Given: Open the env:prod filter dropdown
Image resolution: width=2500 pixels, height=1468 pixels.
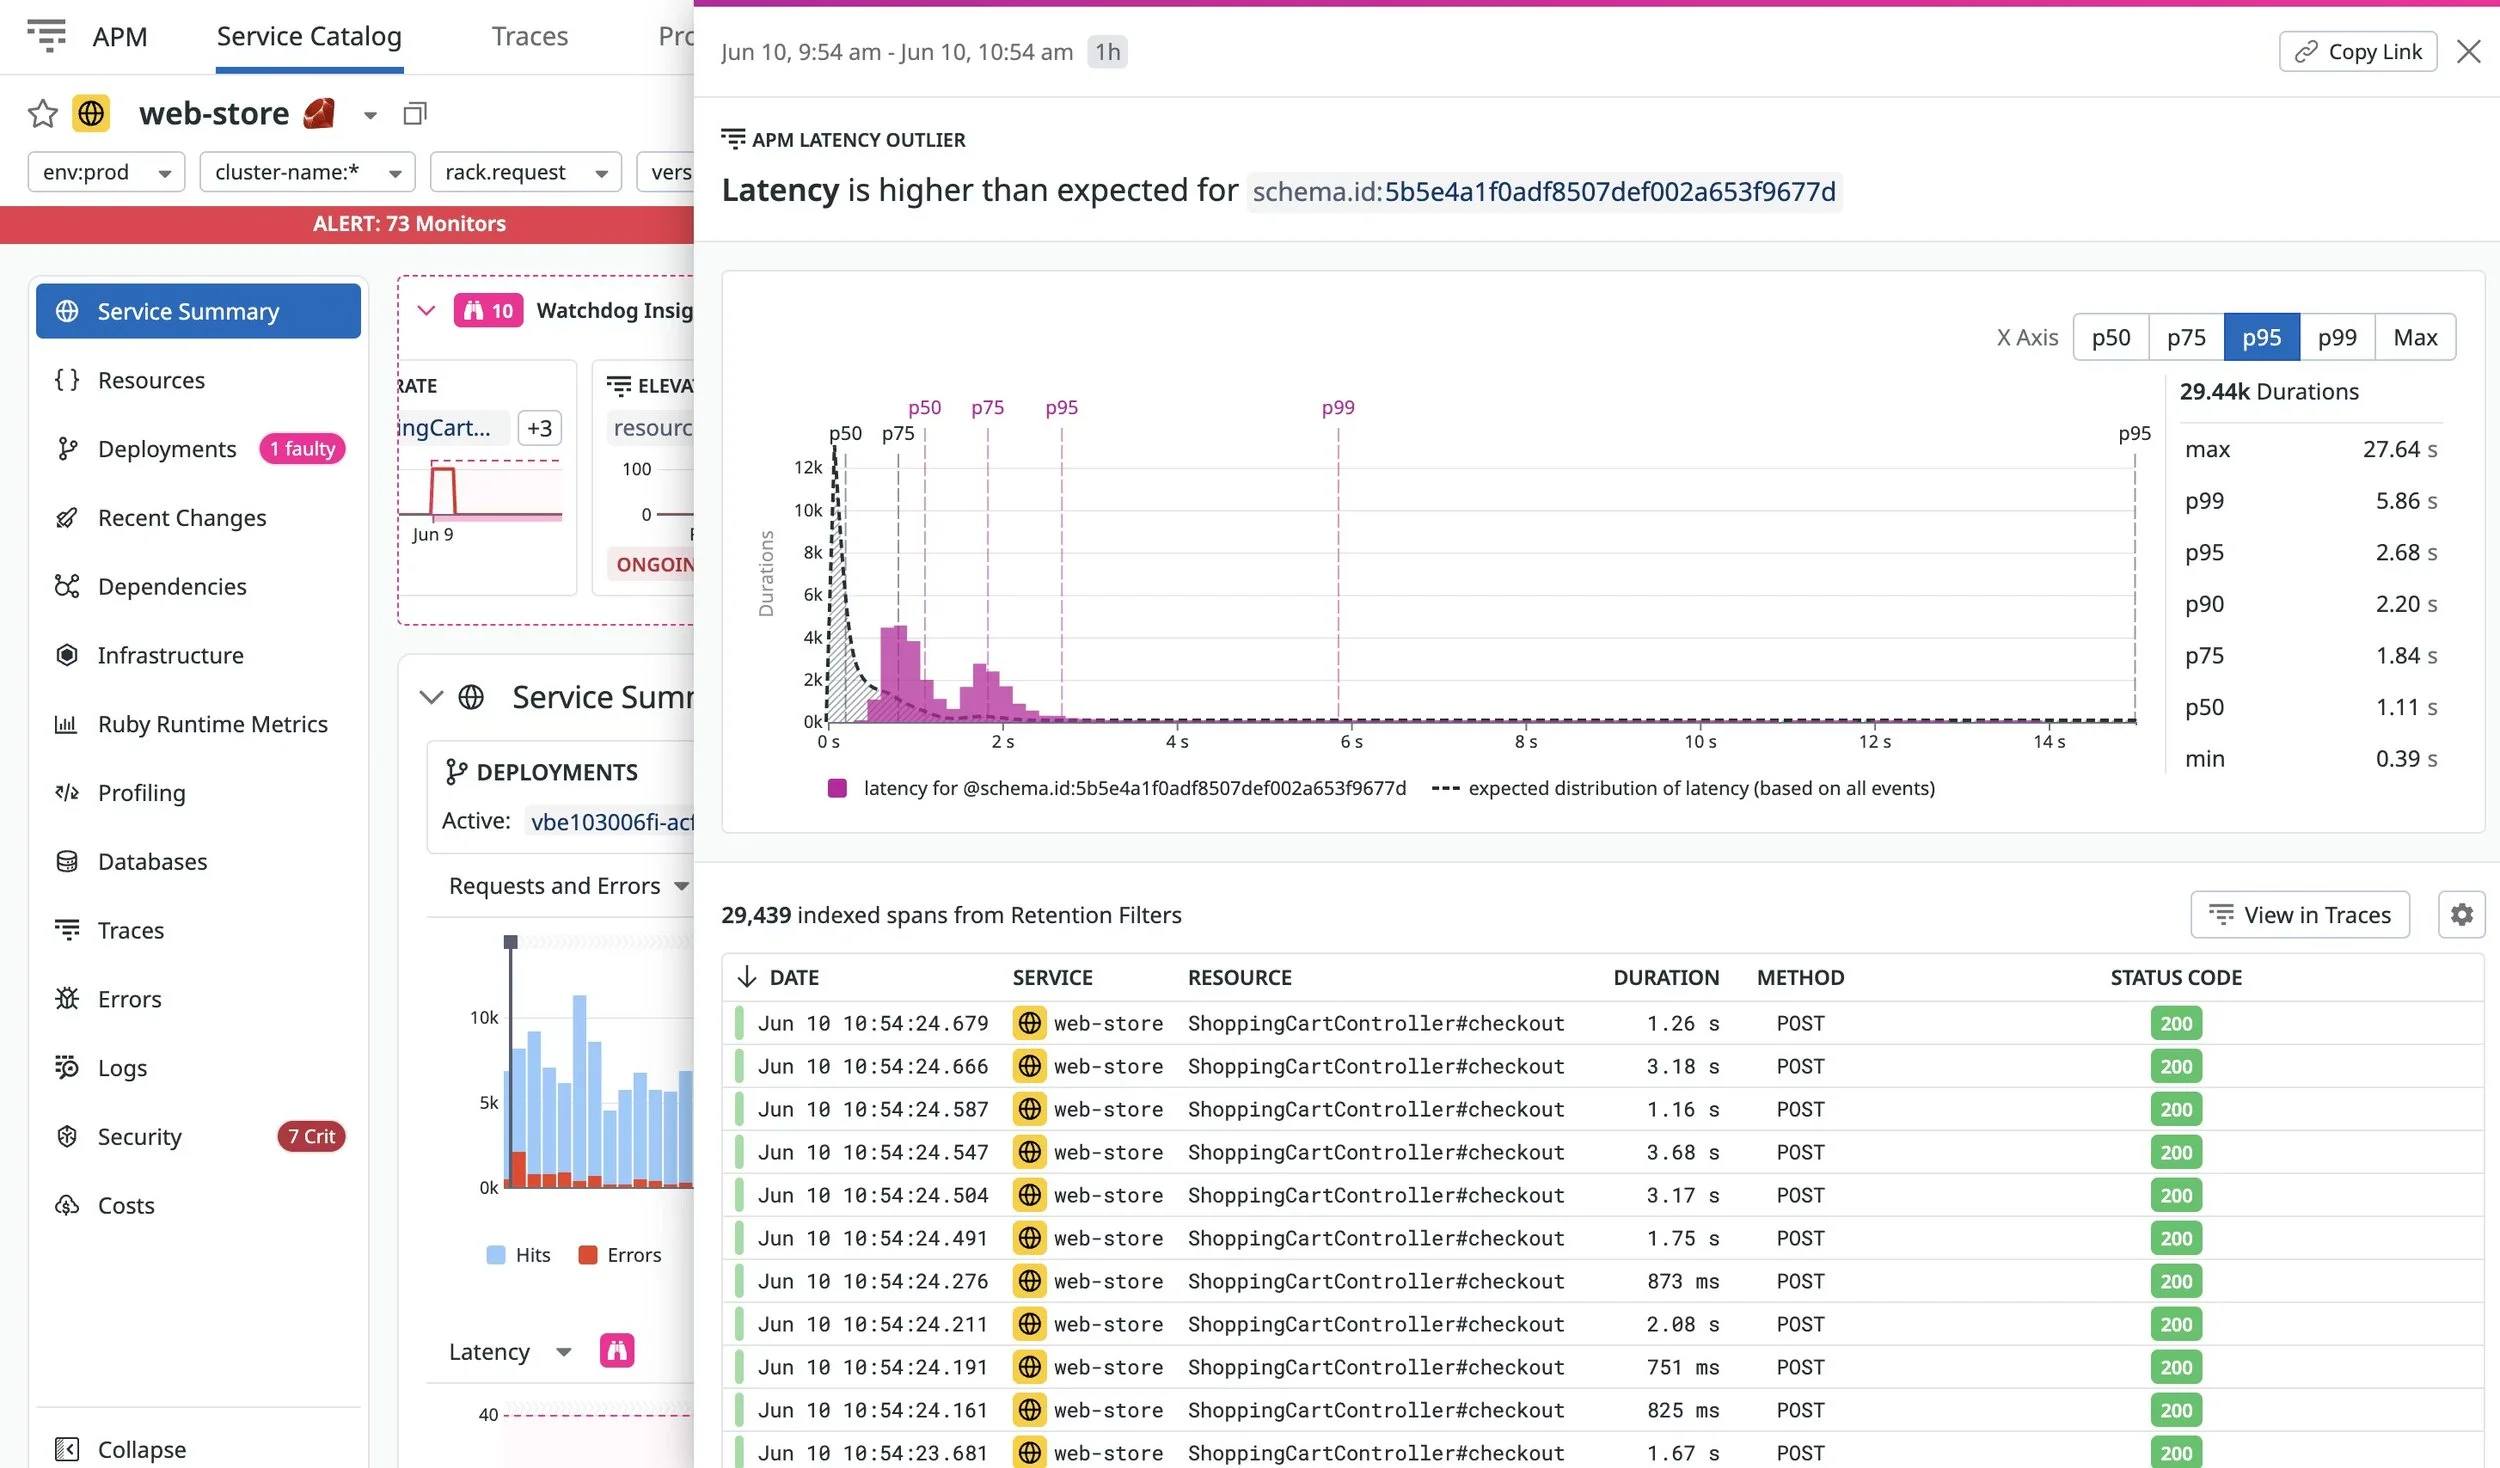Looking at the screenshot, I should tap(105, 171).
